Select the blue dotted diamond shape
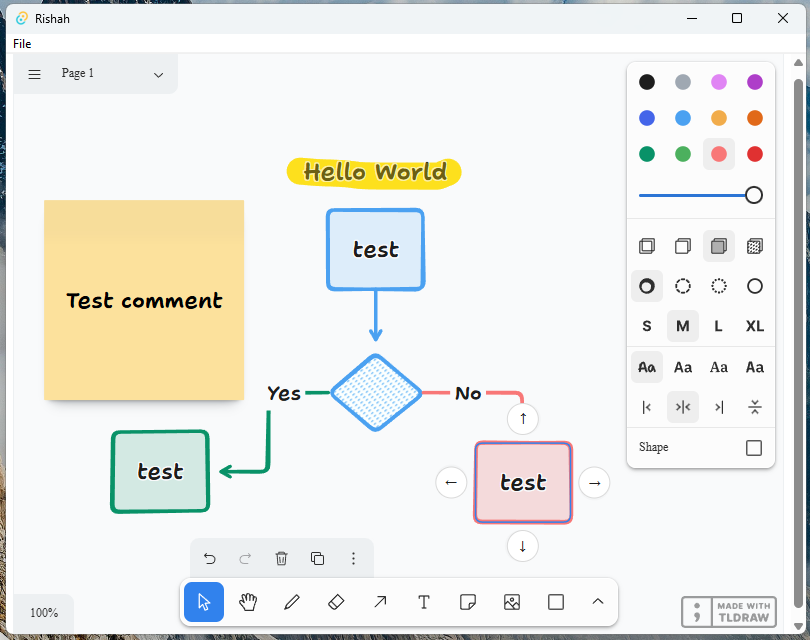The image size is (810, 640). pyautogui.click(x=376, y=393)
